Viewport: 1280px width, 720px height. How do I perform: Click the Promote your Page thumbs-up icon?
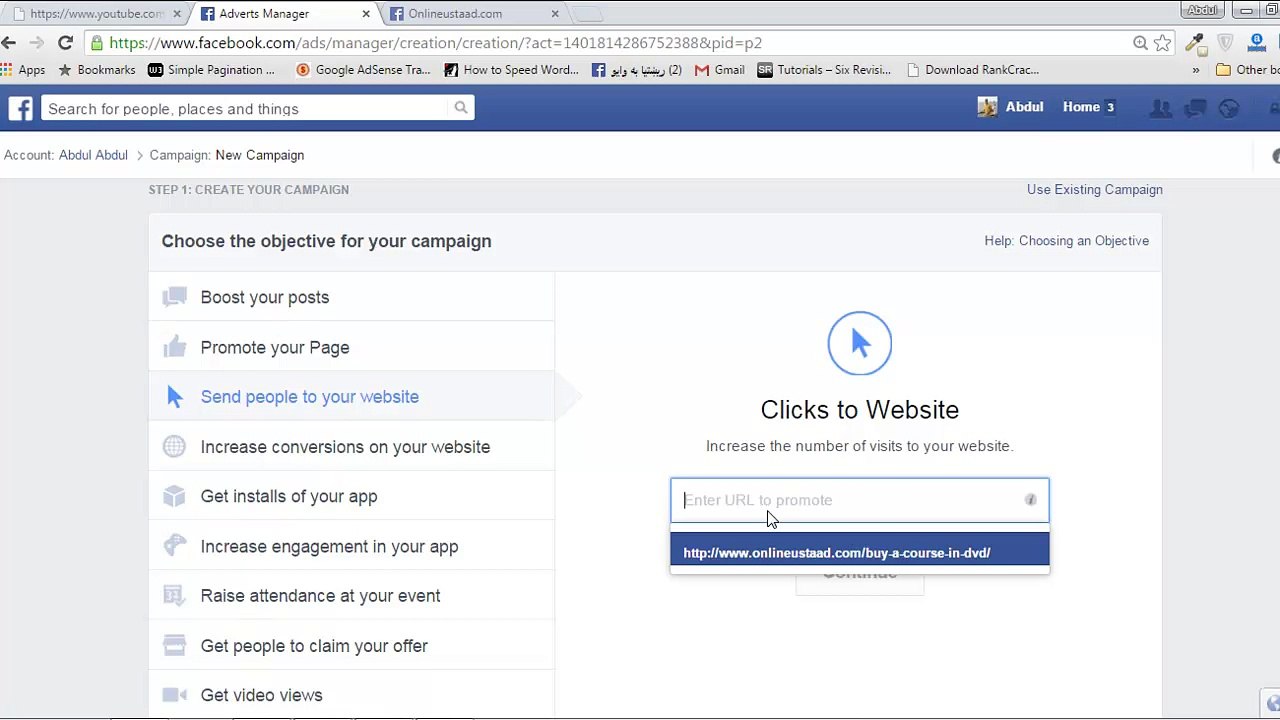click(175, 347)
